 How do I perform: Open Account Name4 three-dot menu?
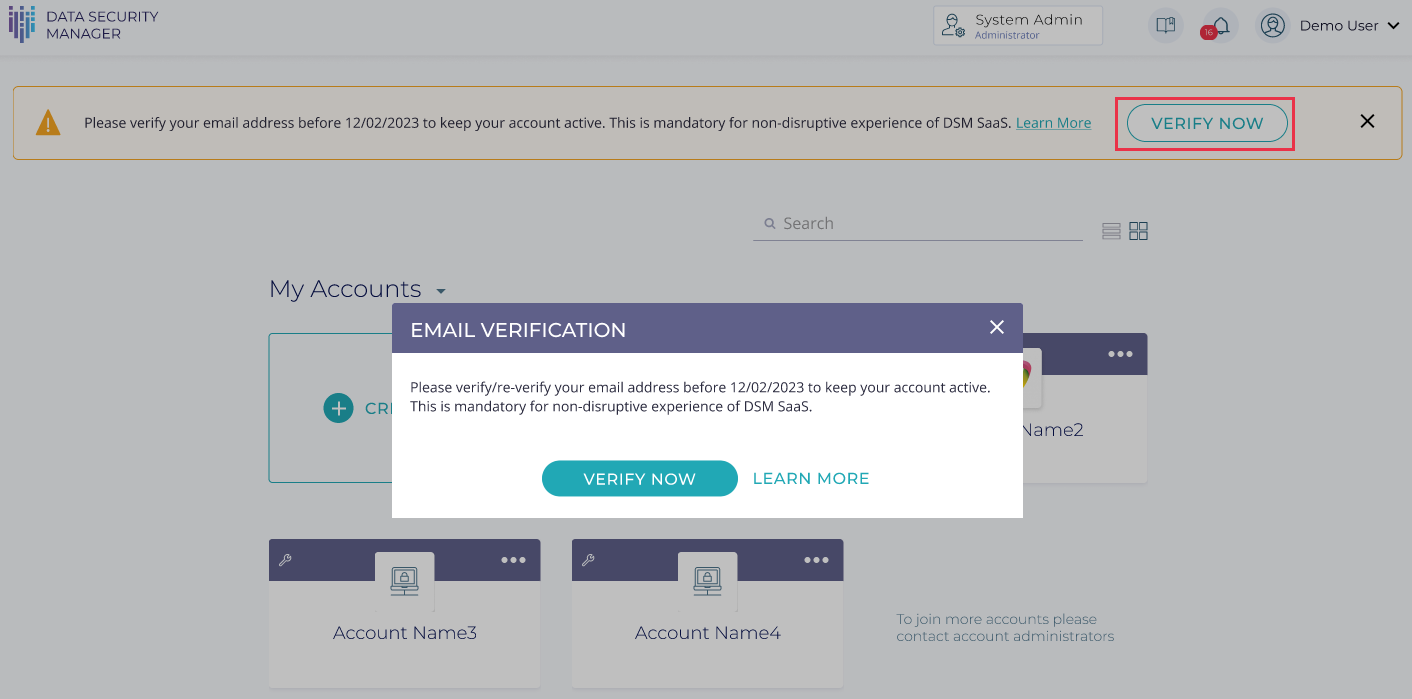pyautogui.click(x=816, y=560)
